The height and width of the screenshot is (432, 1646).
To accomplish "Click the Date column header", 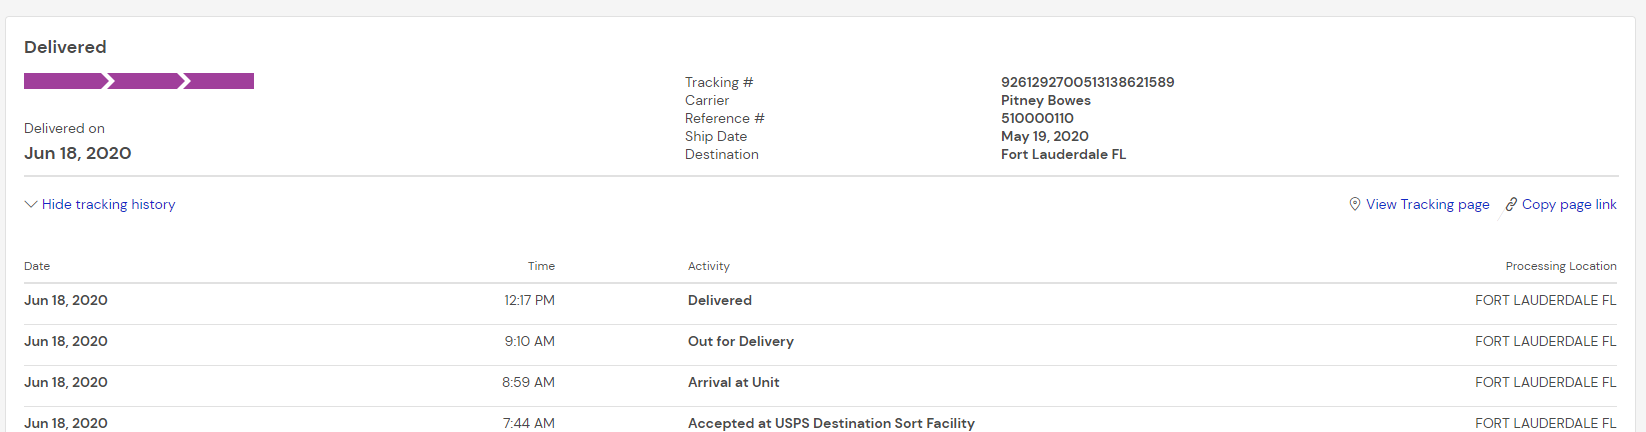I will pos(37,266).
